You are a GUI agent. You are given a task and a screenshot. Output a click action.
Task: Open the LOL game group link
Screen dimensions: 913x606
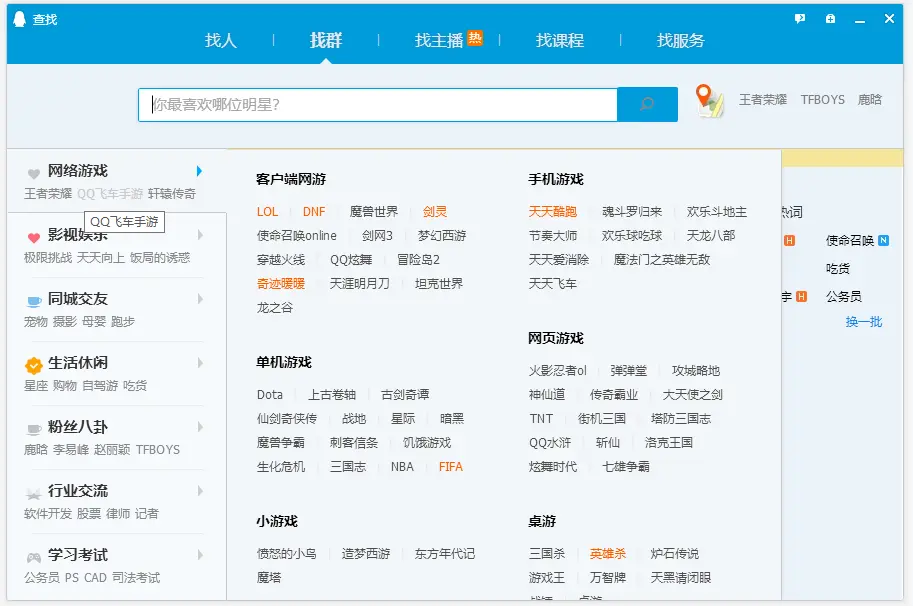(x=267, y=212)
